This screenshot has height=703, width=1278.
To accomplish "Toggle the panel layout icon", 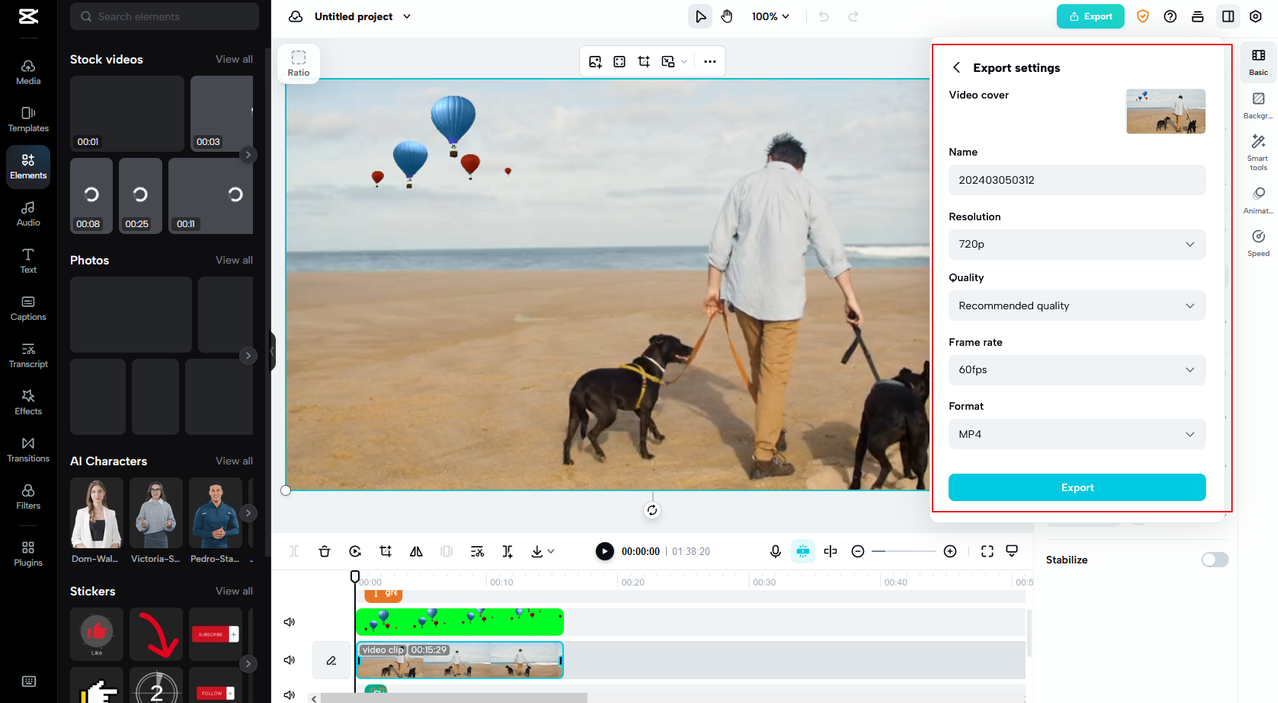I will pos(1228,16).
